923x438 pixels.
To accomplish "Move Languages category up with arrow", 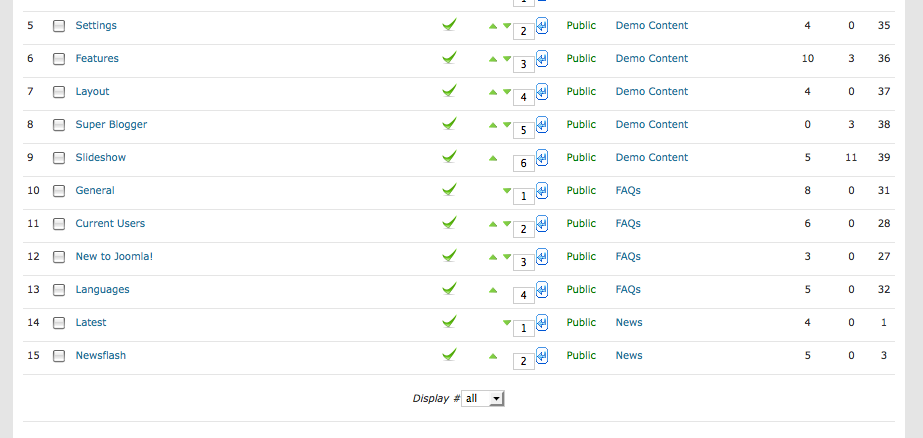I will (493, 290).
